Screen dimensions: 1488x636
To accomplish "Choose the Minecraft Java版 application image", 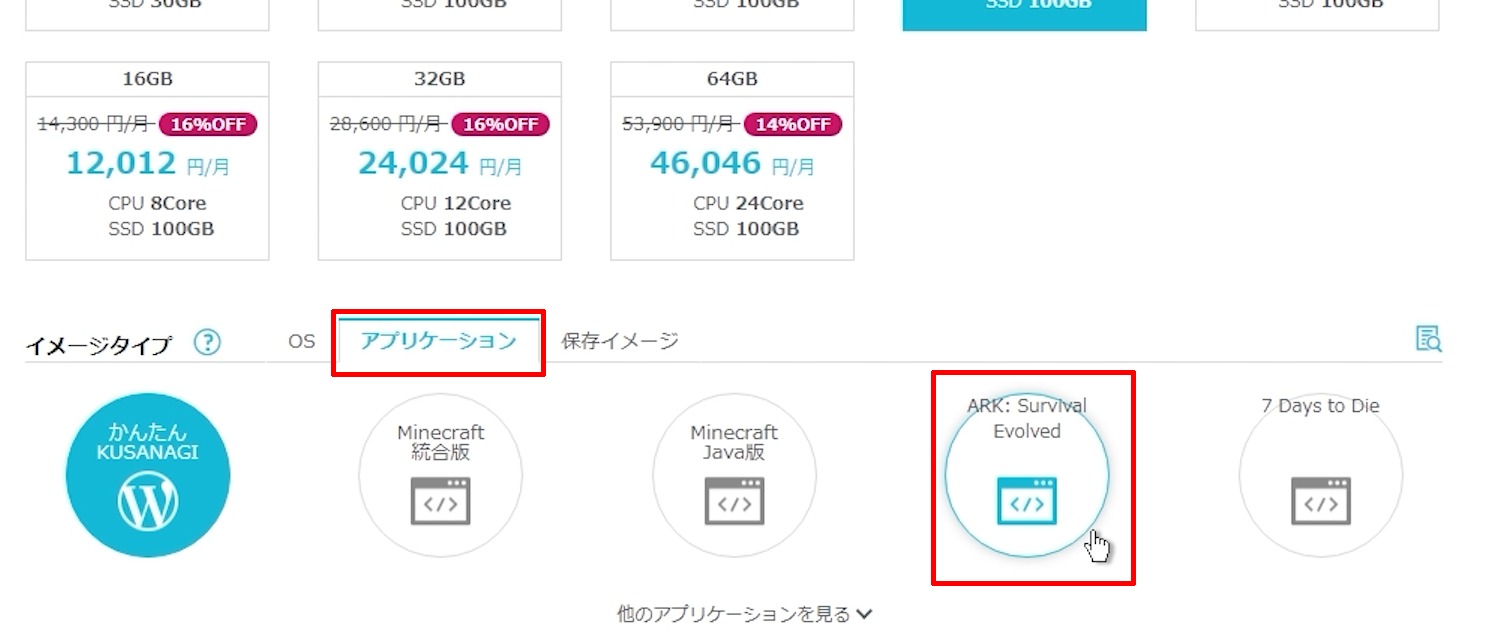I will (x=734, y=475).
